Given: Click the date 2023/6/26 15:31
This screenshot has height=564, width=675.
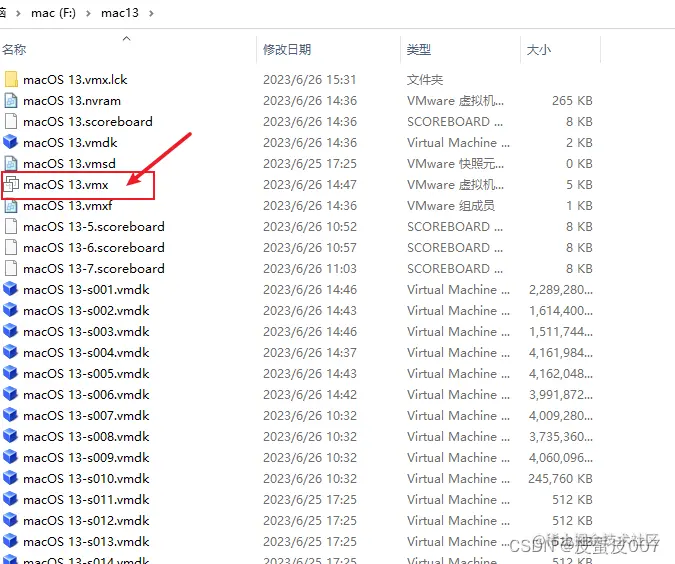Looking at the screenshot, I should point(310,80).
